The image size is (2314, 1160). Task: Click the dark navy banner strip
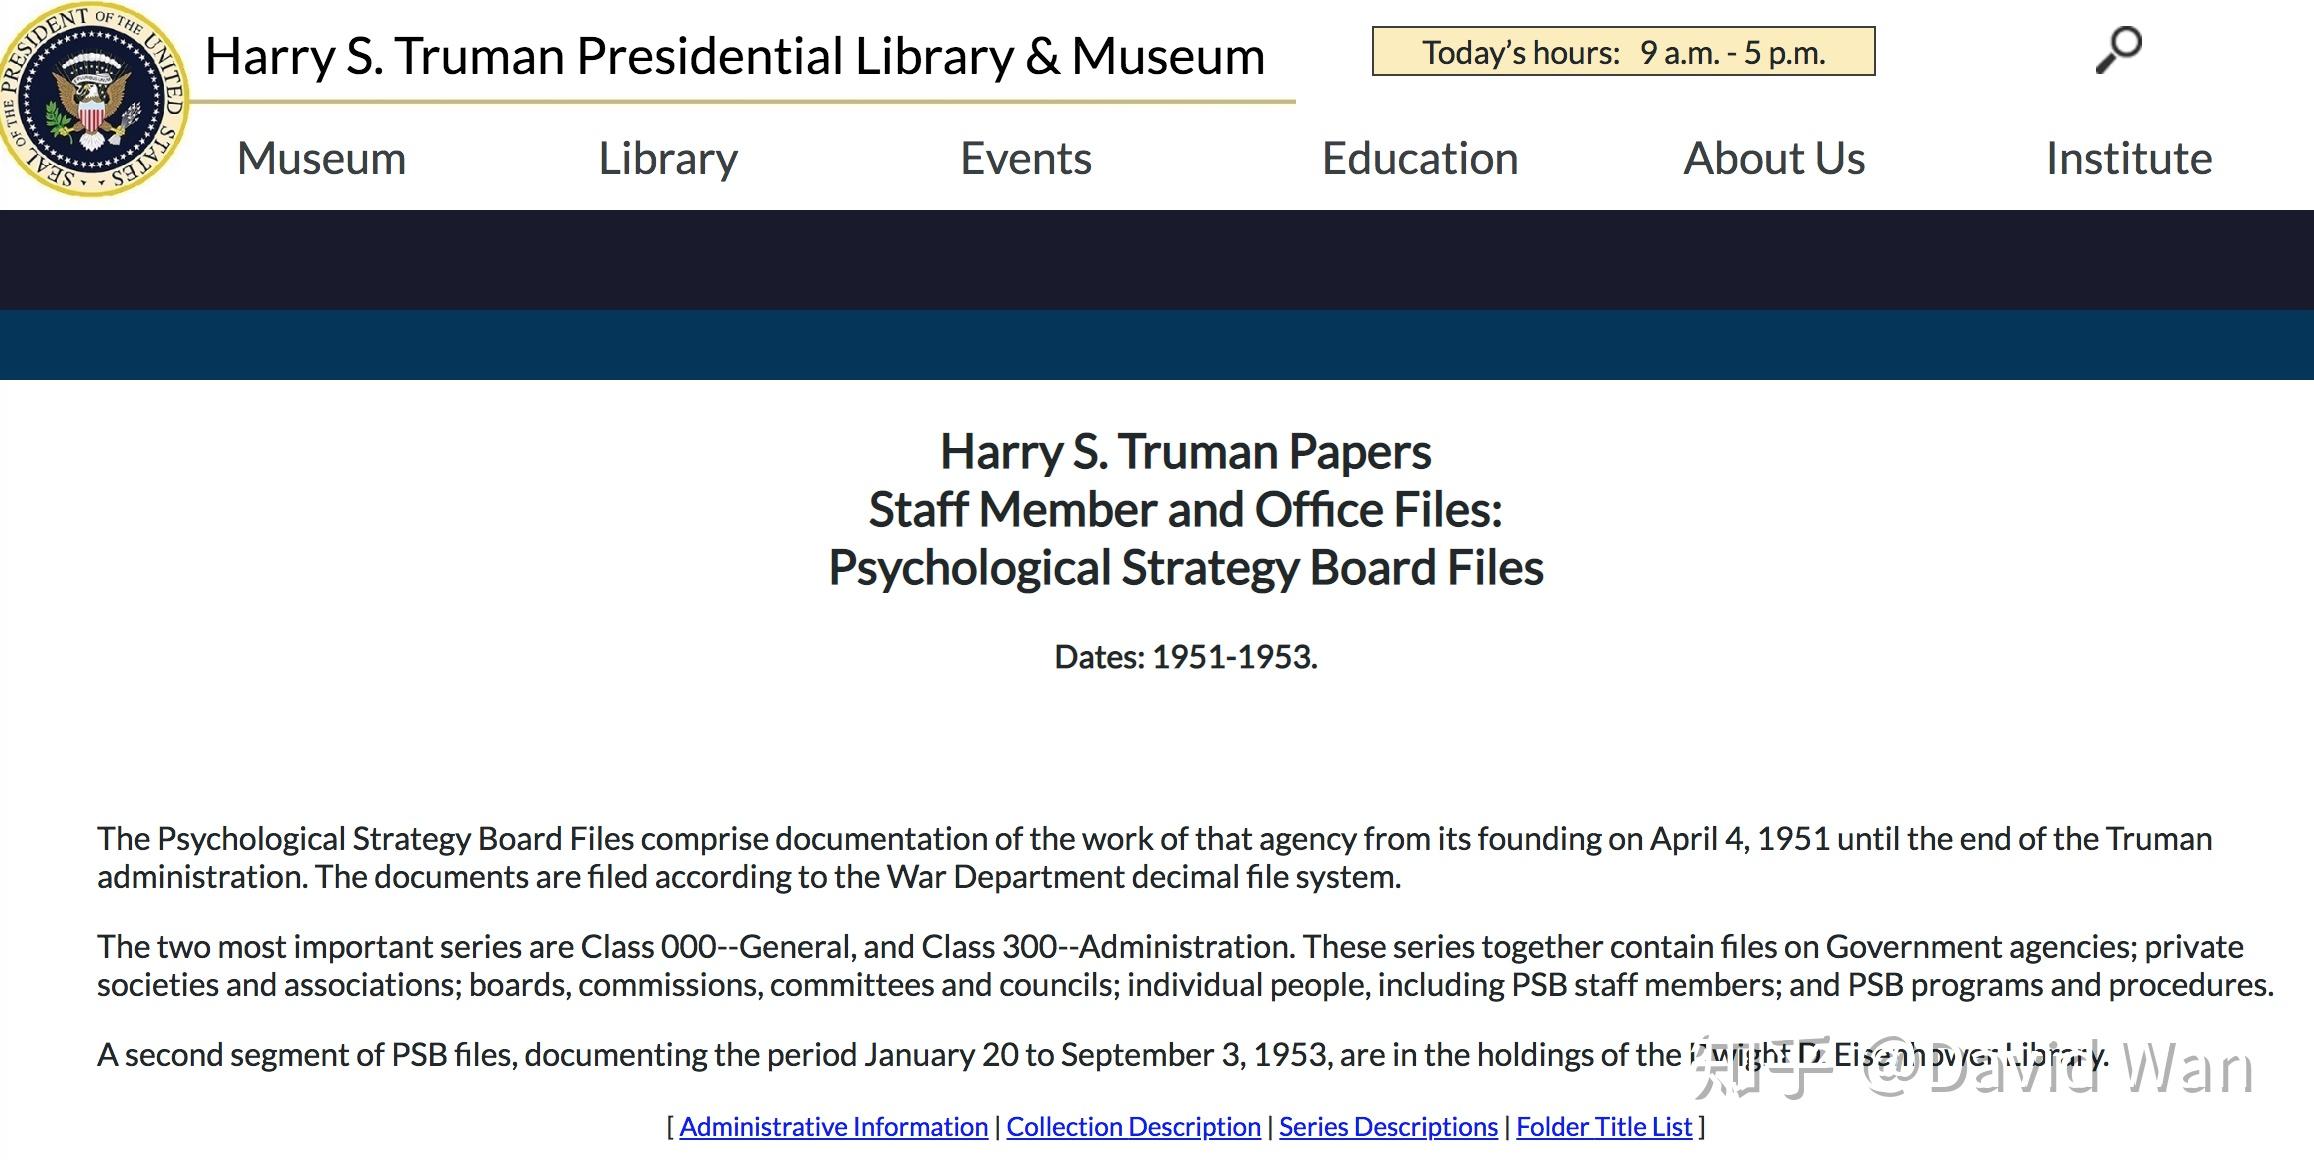(x=1156, y=260)
